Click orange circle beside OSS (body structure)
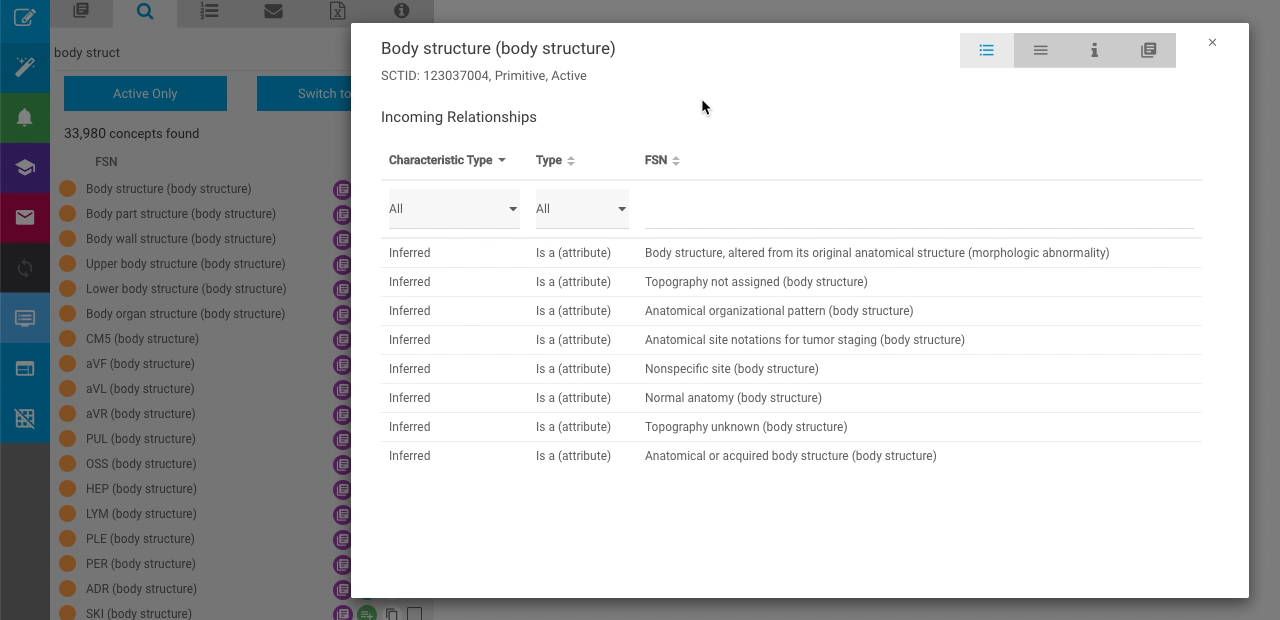 pyautogui.click(x=67, y=464)
